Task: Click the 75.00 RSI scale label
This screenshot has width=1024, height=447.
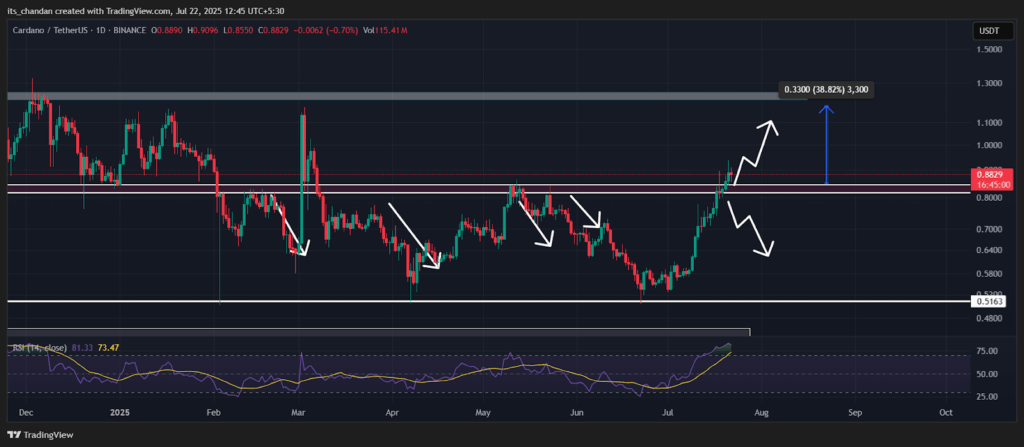Action: [987, 351]
